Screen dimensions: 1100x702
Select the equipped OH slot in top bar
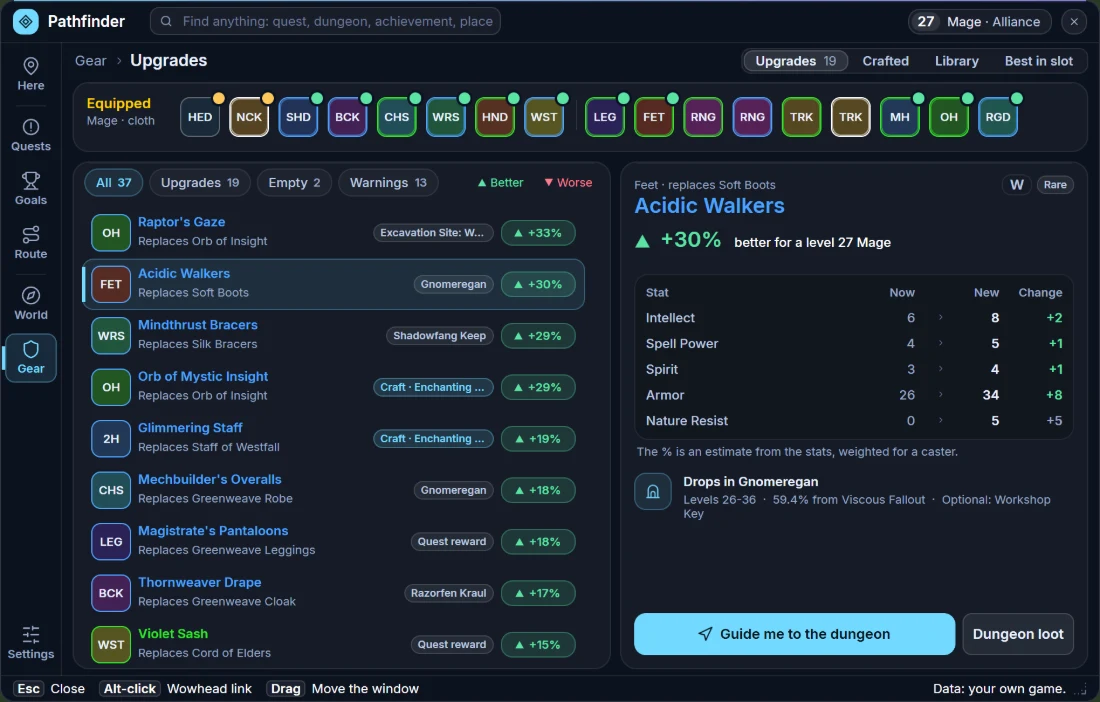pos(948,117)
